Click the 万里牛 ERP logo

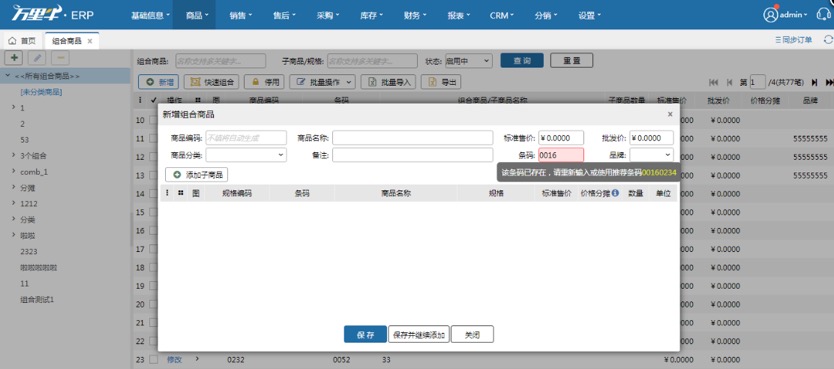tap(52, 14)
